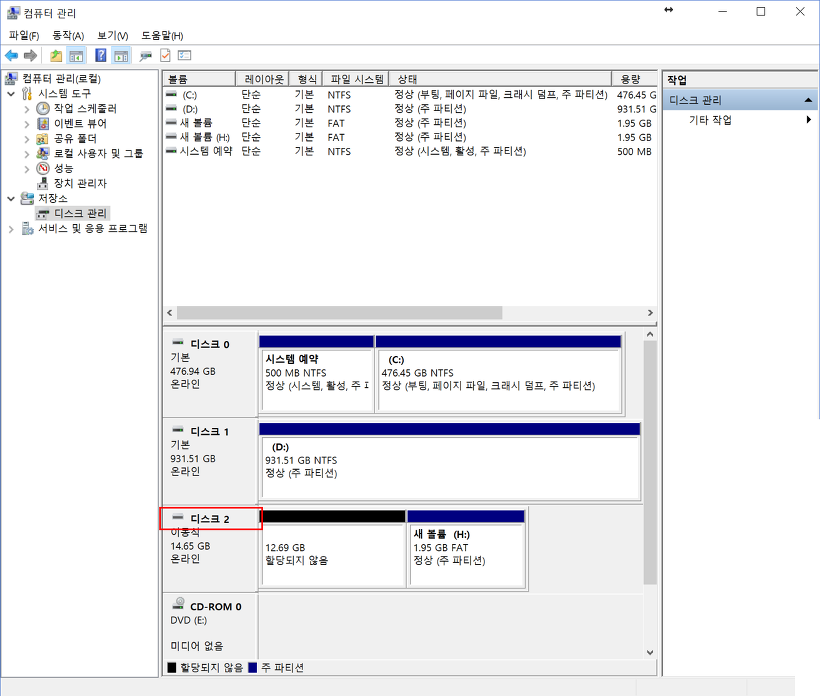Viewport: 820px width, 696px height.
Task: Select the CD-ROM 0 drive icon
Action: coord(178,604)
